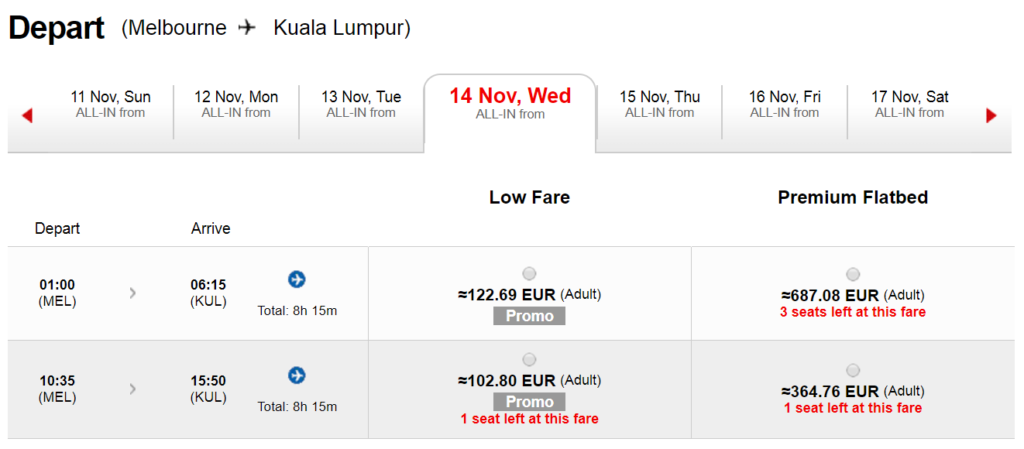
Task: Open the 13 Nov, Tue date tab
Action: point(361,104)
